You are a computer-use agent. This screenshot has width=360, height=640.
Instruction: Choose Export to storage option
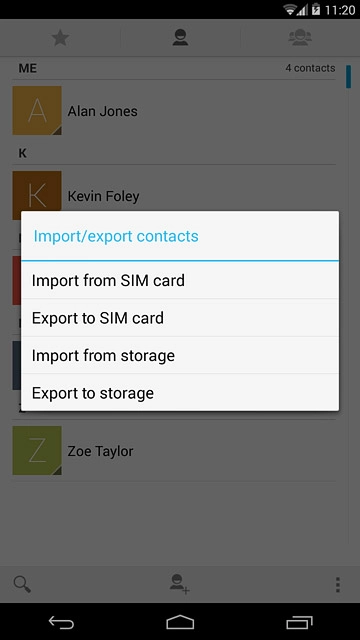pyautogui.click(x=180, y=393)
